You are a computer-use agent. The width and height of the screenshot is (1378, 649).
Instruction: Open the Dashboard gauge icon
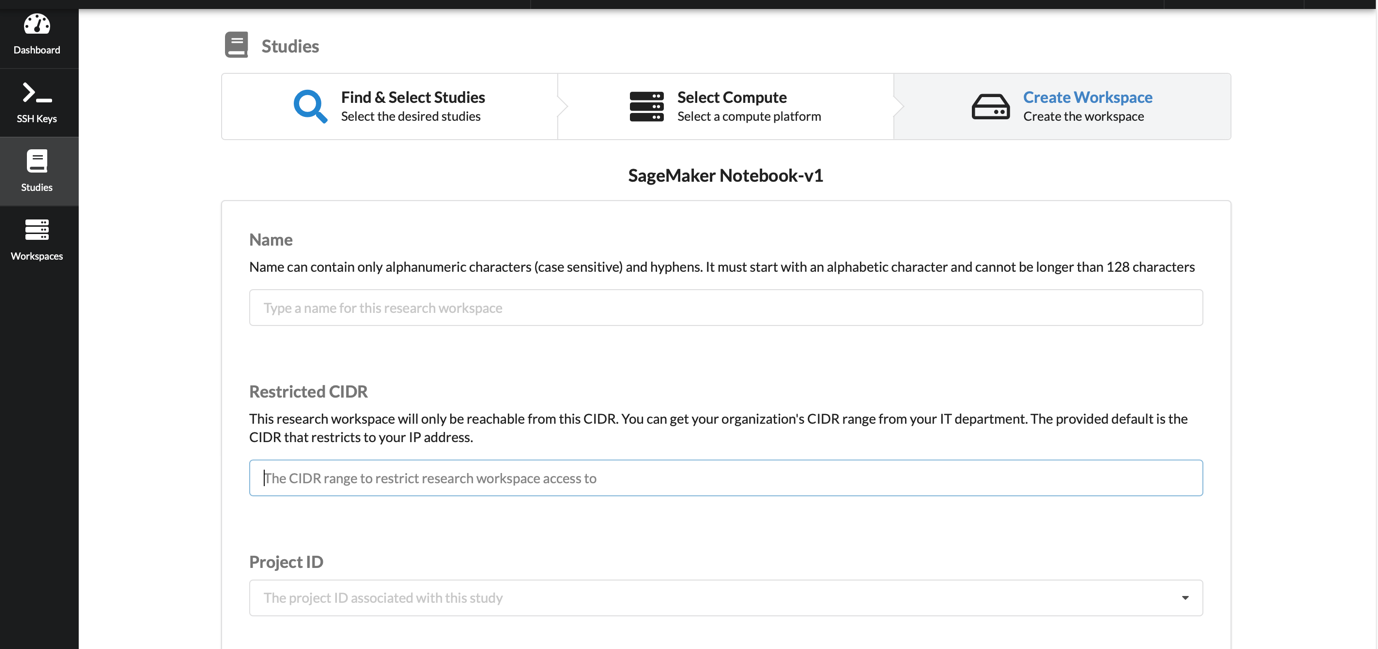click(37, 24)
